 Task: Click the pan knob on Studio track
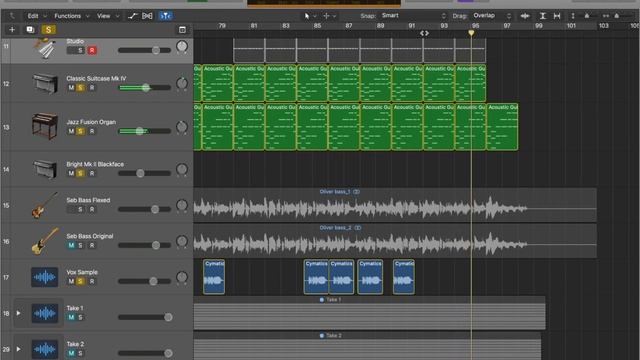click(x=182, y=47)
